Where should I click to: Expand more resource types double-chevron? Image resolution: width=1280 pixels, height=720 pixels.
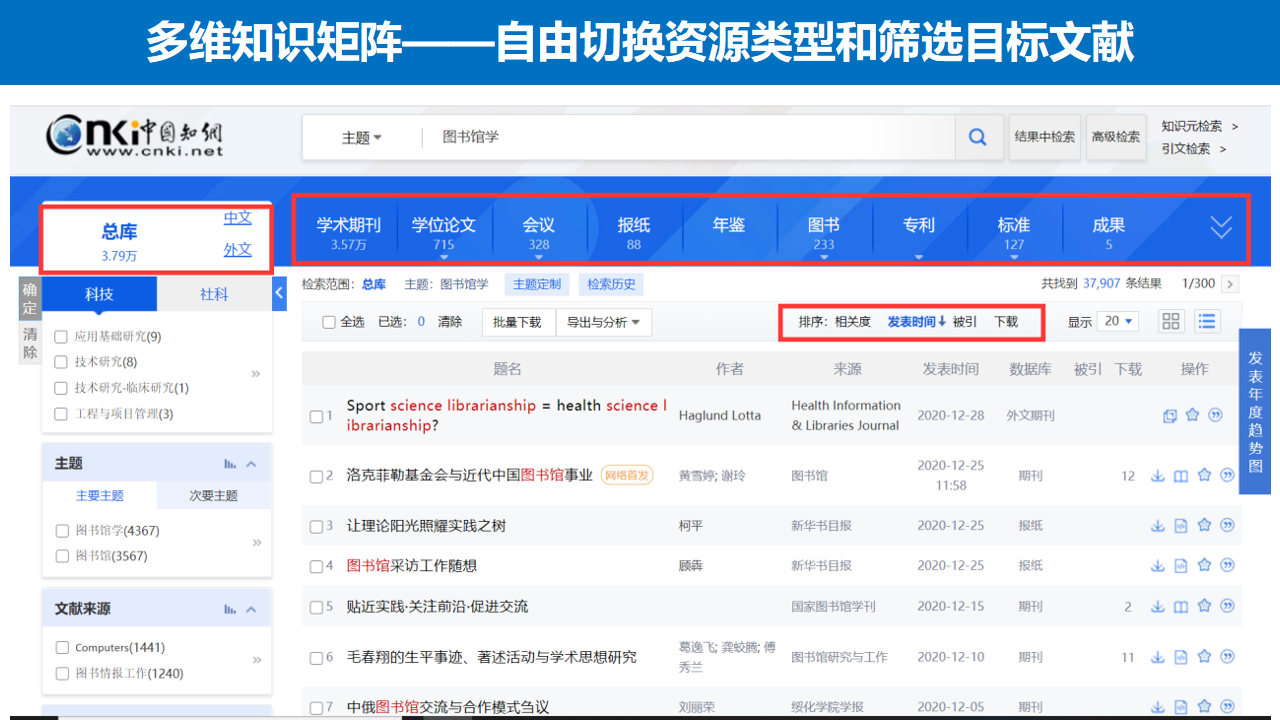1221,228
